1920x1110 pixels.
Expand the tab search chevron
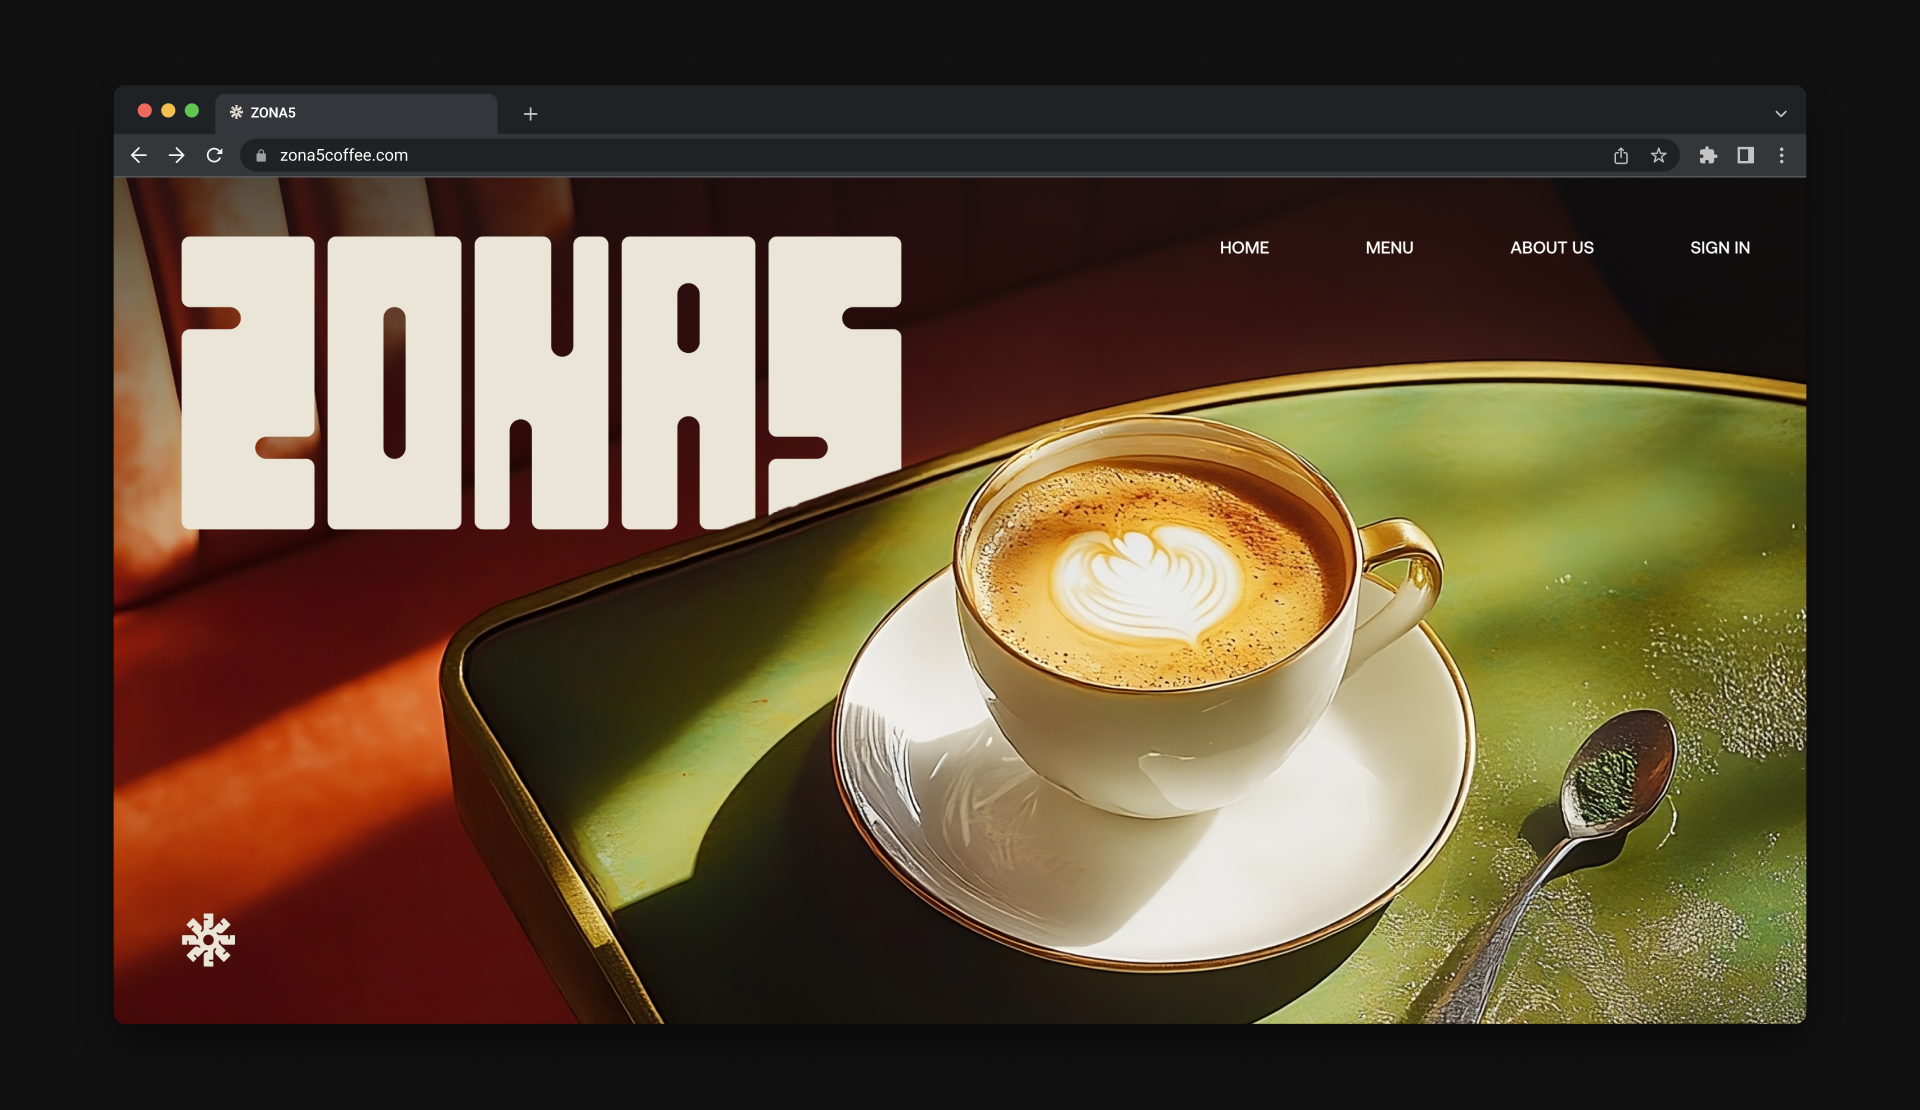click(1781, 114)
